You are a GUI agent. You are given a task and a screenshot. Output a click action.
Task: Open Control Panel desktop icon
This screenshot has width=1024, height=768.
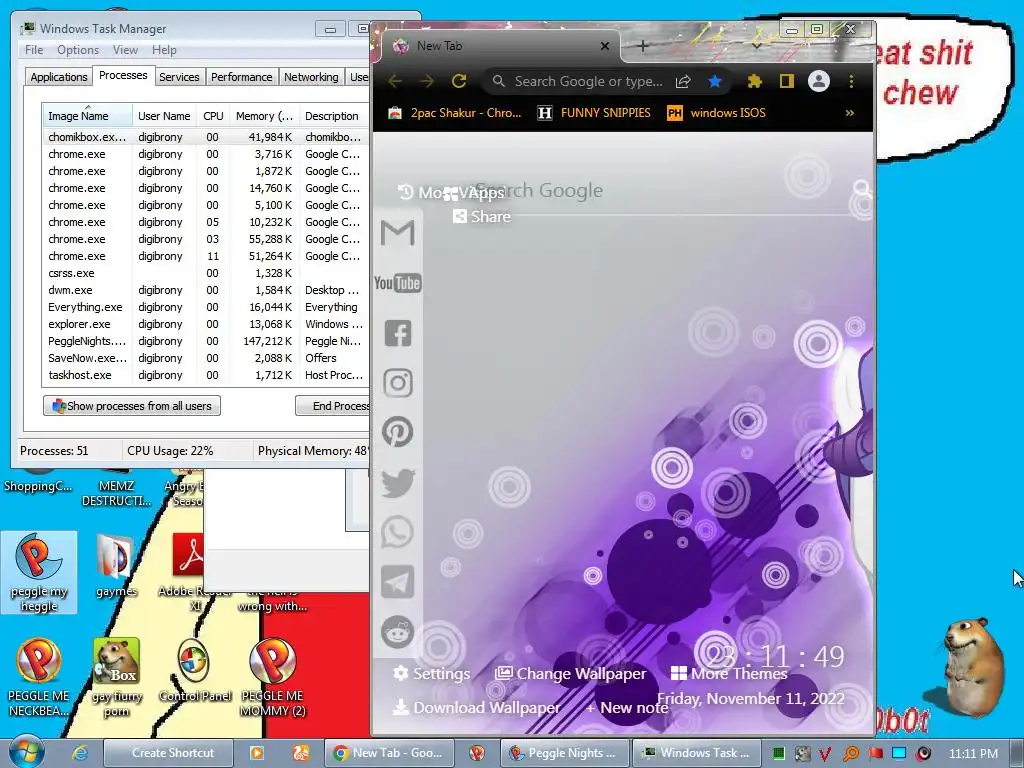[x=195, y=670]
